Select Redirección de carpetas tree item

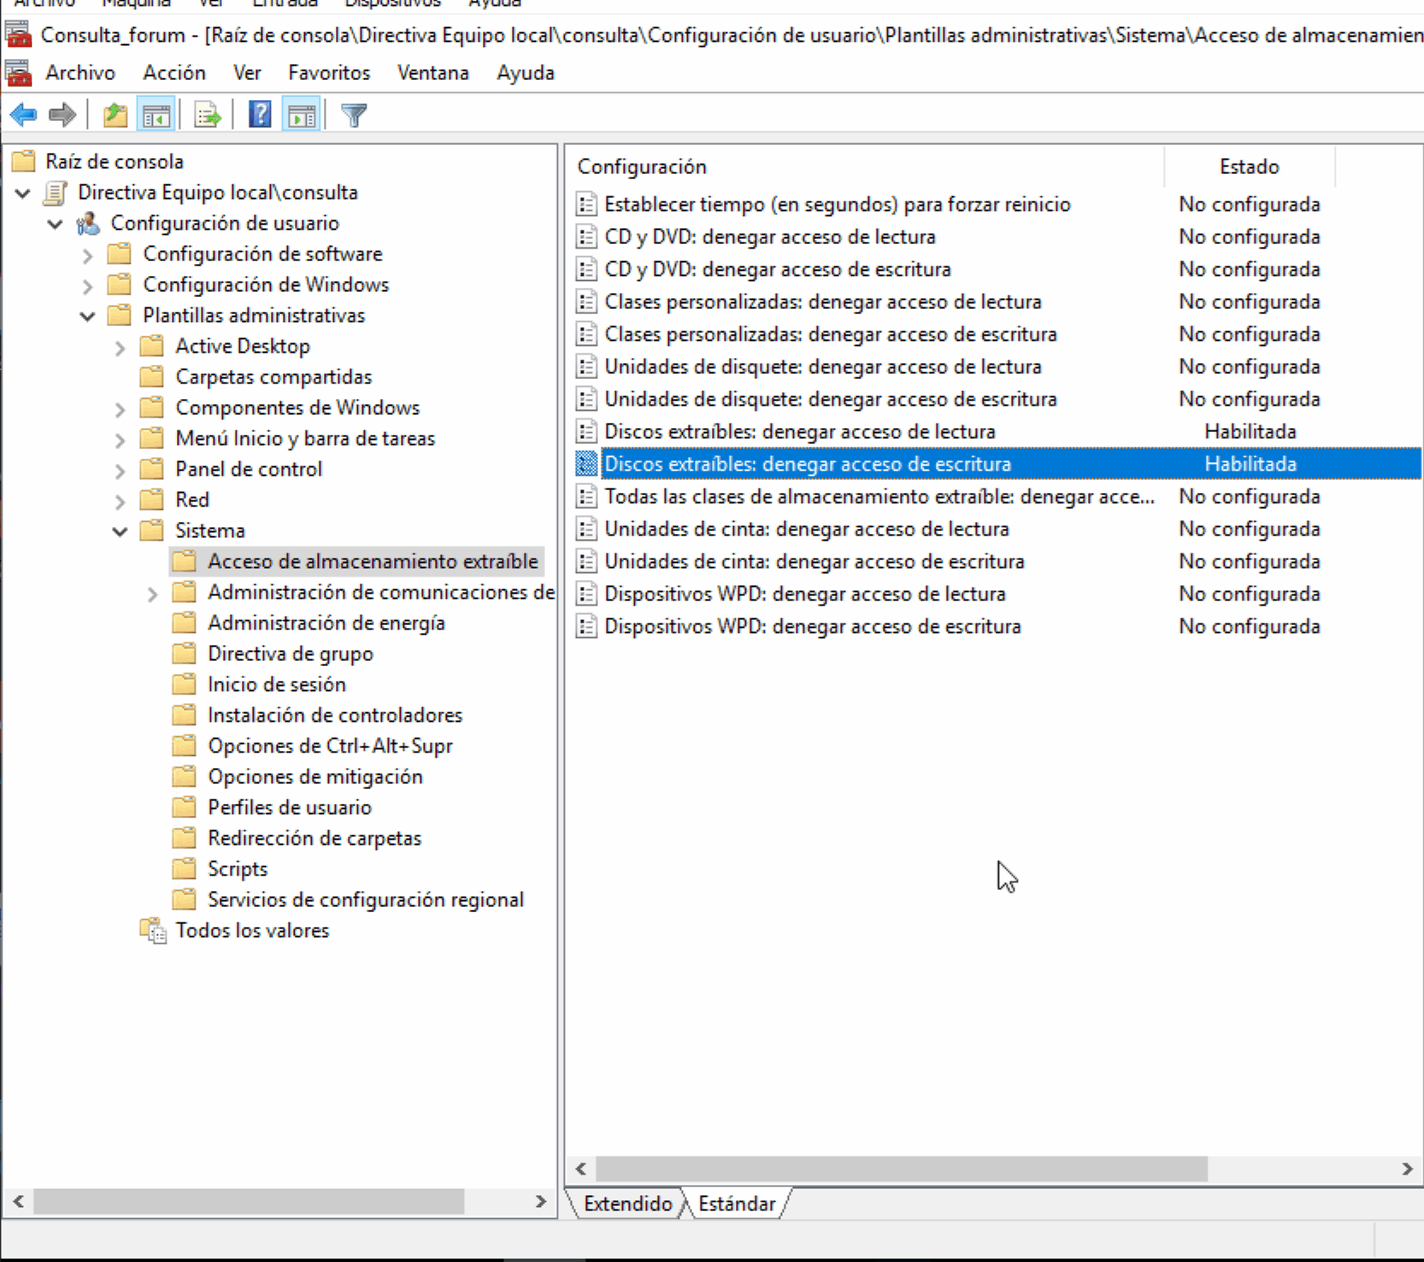tap(314, 838)
